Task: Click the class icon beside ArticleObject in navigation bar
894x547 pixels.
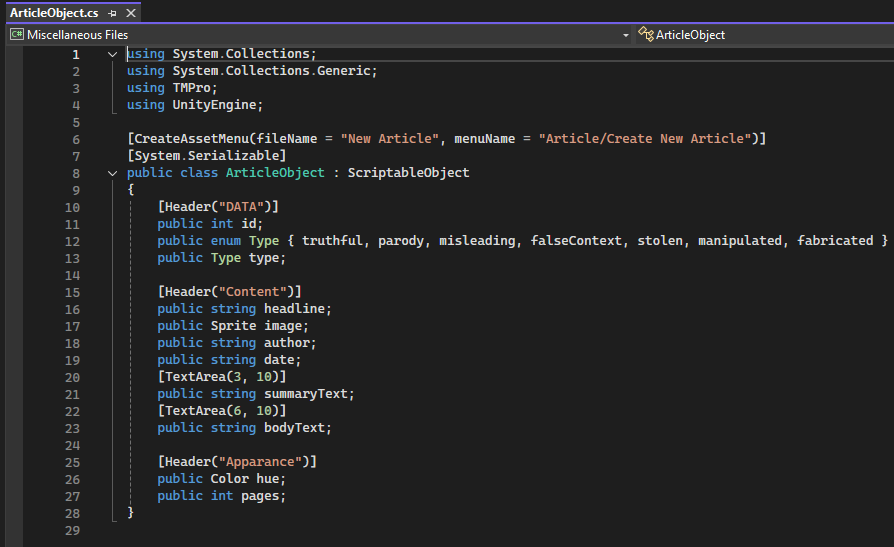Action: coord(645,35)
